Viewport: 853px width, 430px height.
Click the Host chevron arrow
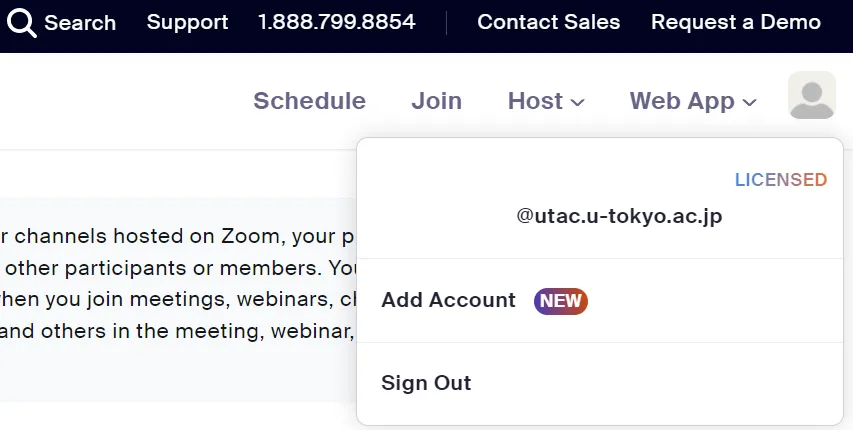point(578,102)
